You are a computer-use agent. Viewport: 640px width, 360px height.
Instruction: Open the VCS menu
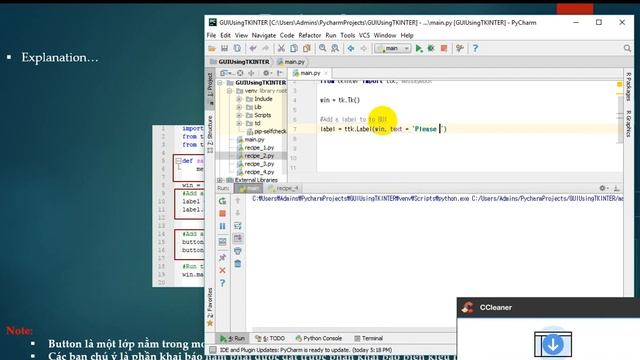click(x=364, y=36)
